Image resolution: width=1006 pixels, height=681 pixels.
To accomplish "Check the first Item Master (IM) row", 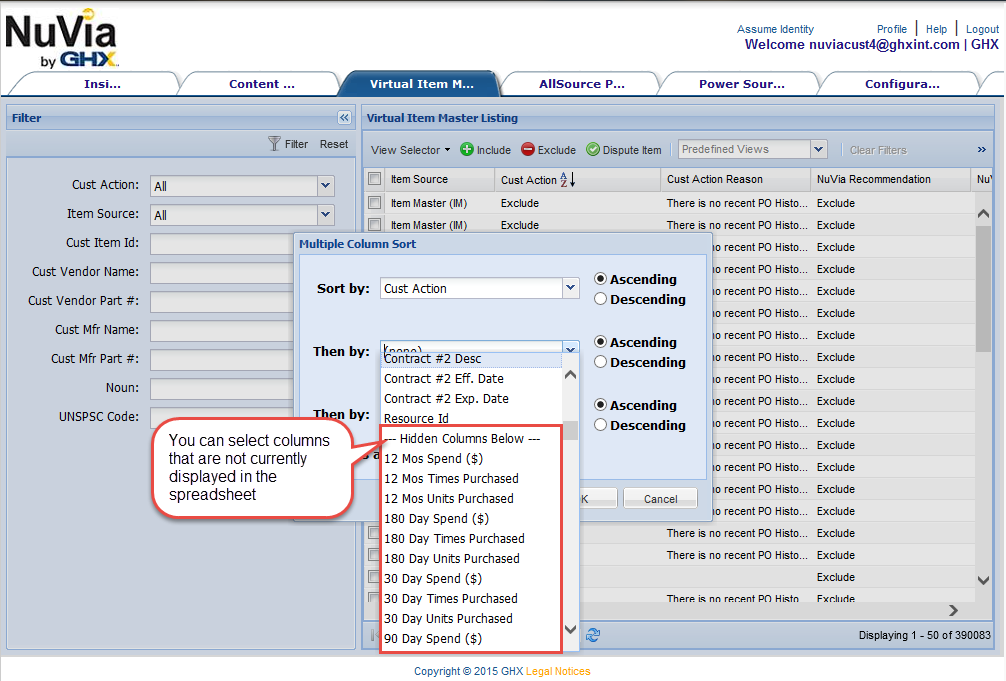I will (x=375, y=203).
